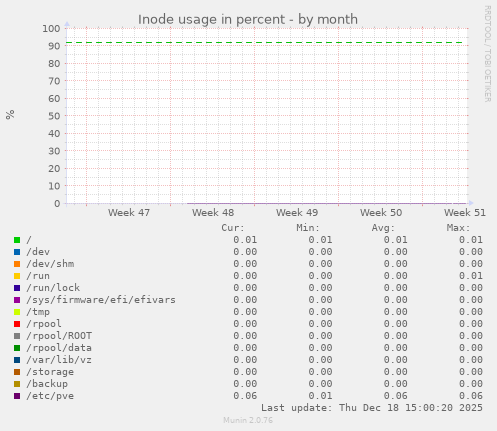Select the /run/lock legend label
497x431 pixels.
pyautogui.click(x=53, y=288)
